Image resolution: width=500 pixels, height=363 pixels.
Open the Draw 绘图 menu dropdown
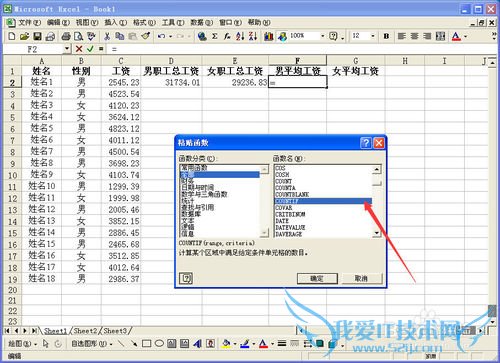pos(23,343)
